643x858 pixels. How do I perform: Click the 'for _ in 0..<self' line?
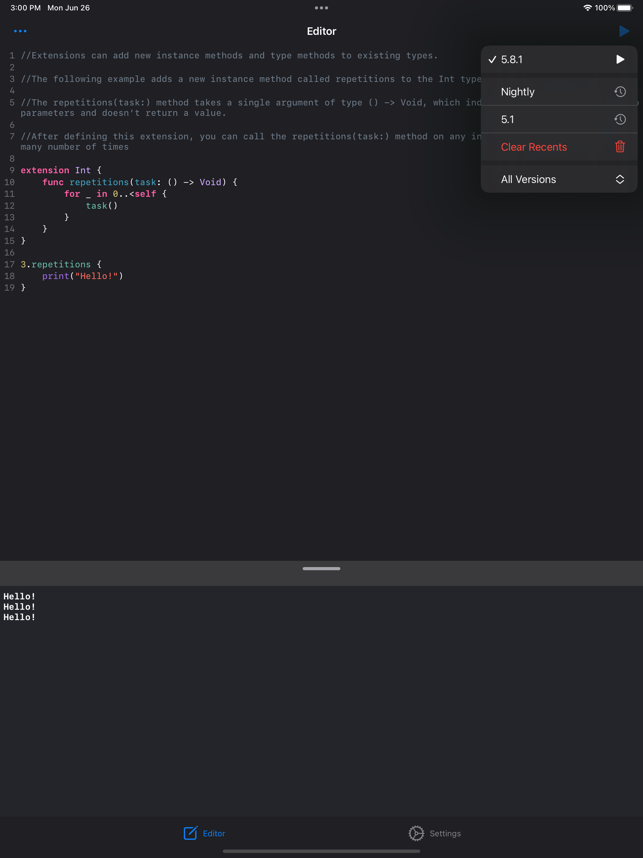(115, 194)
